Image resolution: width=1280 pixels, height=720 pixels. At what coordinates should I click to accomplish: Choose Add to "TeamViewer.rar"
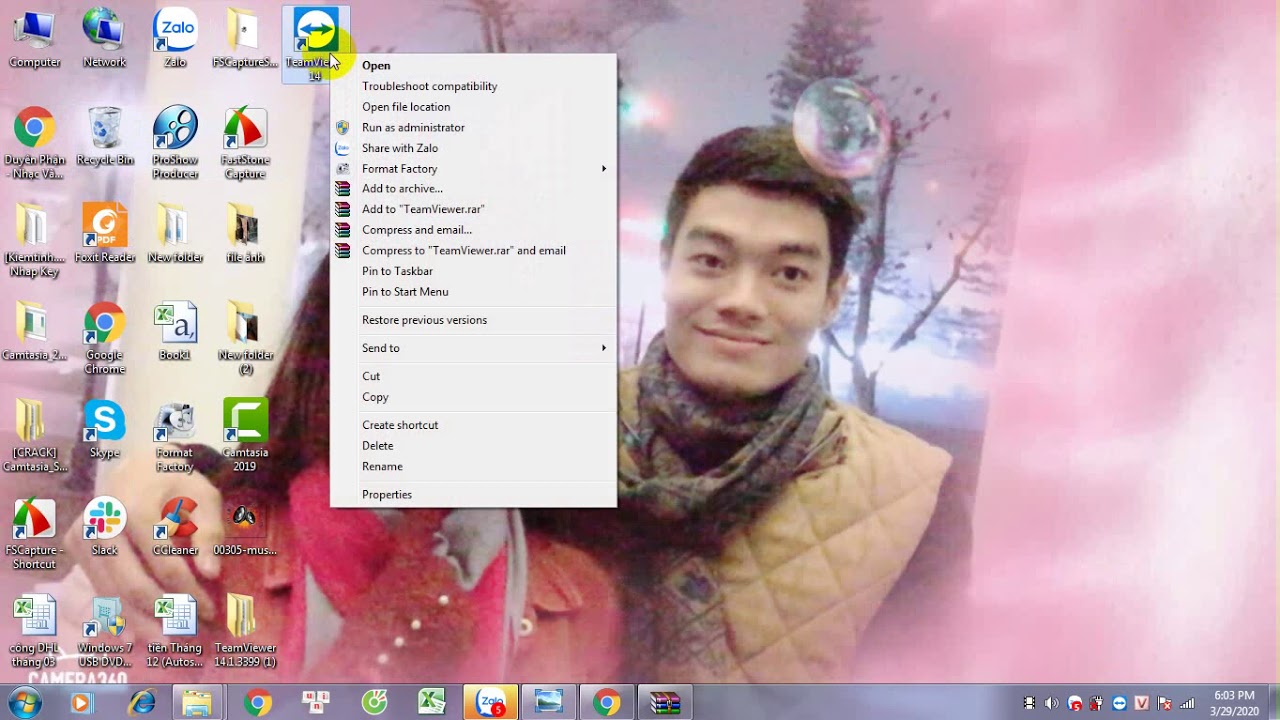point(473,209)
